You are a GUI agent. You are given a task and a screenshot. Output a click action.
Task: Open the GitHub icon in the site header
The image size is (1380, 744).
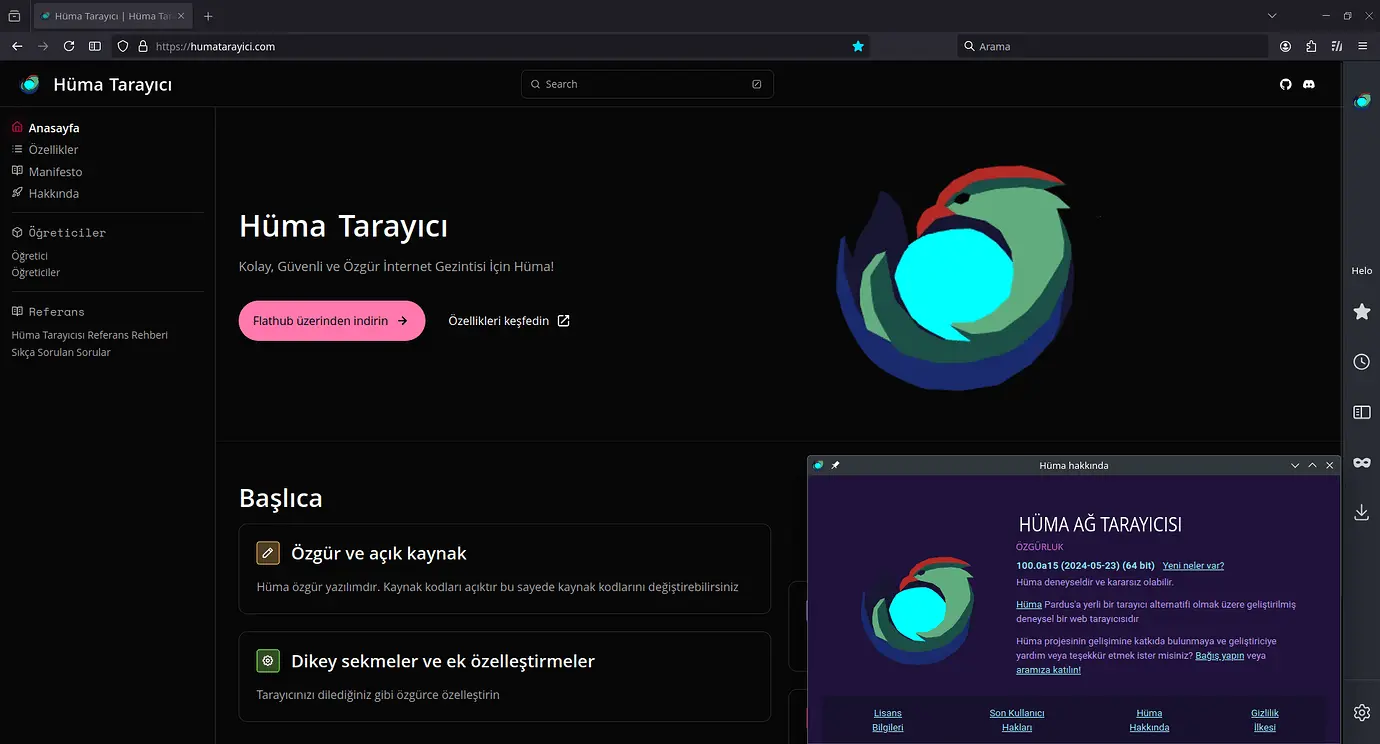click(x=1286, y=84)
